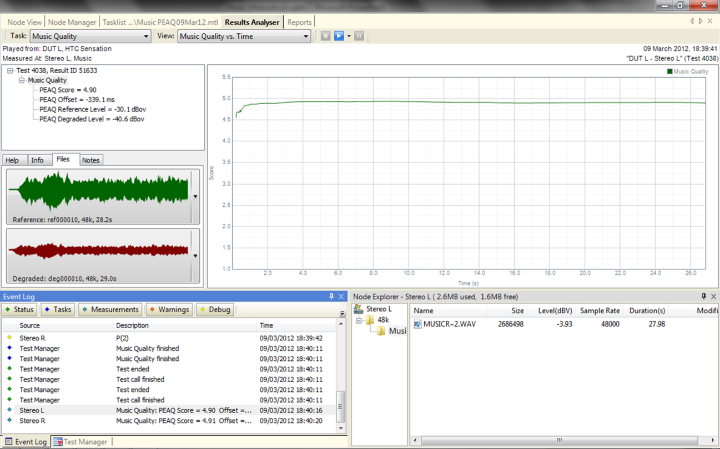Switch to the Node Manager tab

(x=72, y=21)
